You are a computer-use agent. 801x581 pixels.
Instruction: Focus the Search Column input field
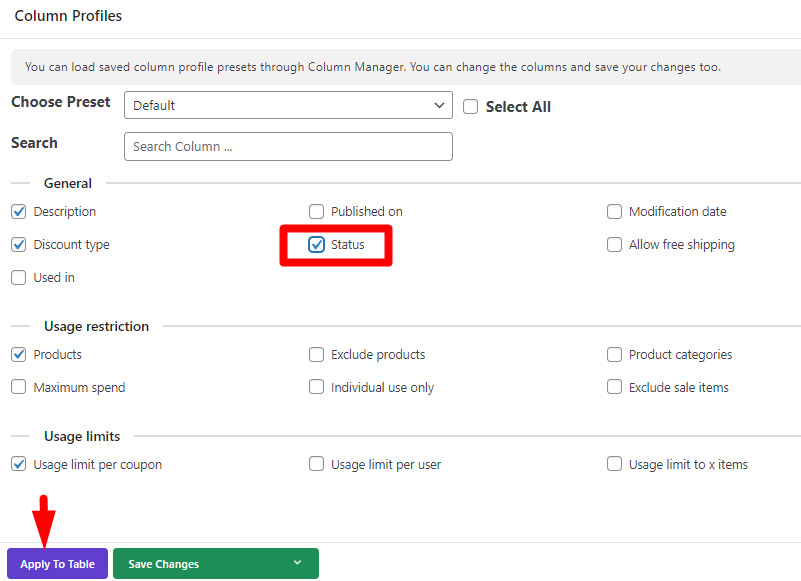click(288, 147)
